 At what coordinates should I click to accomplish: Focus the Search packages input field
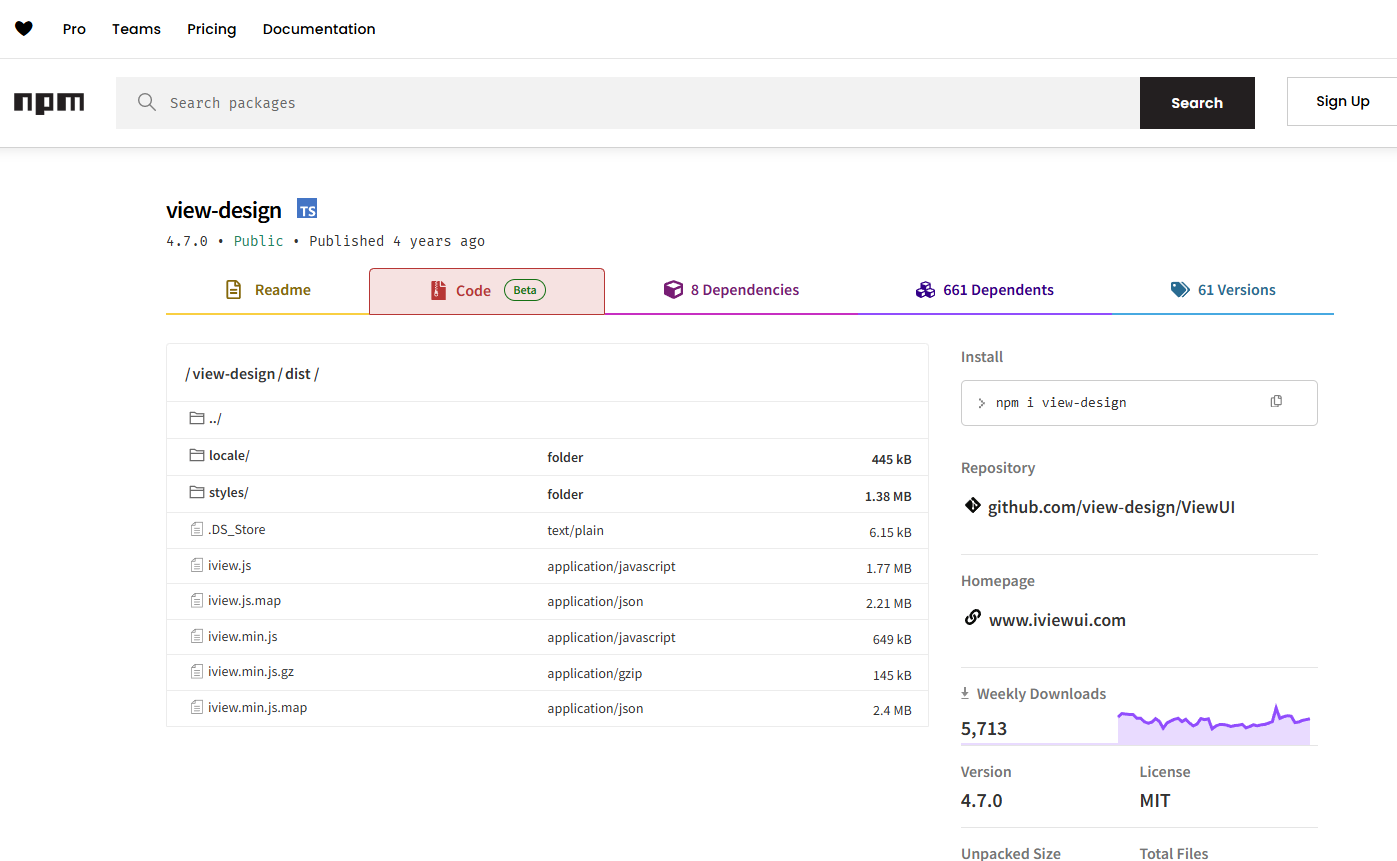pyautogui.click(x=628, y=103)
